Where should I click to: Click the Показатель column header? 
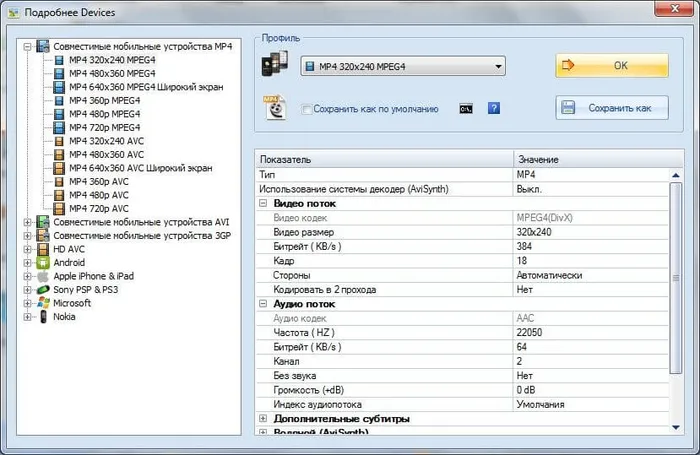click(384, 159)
